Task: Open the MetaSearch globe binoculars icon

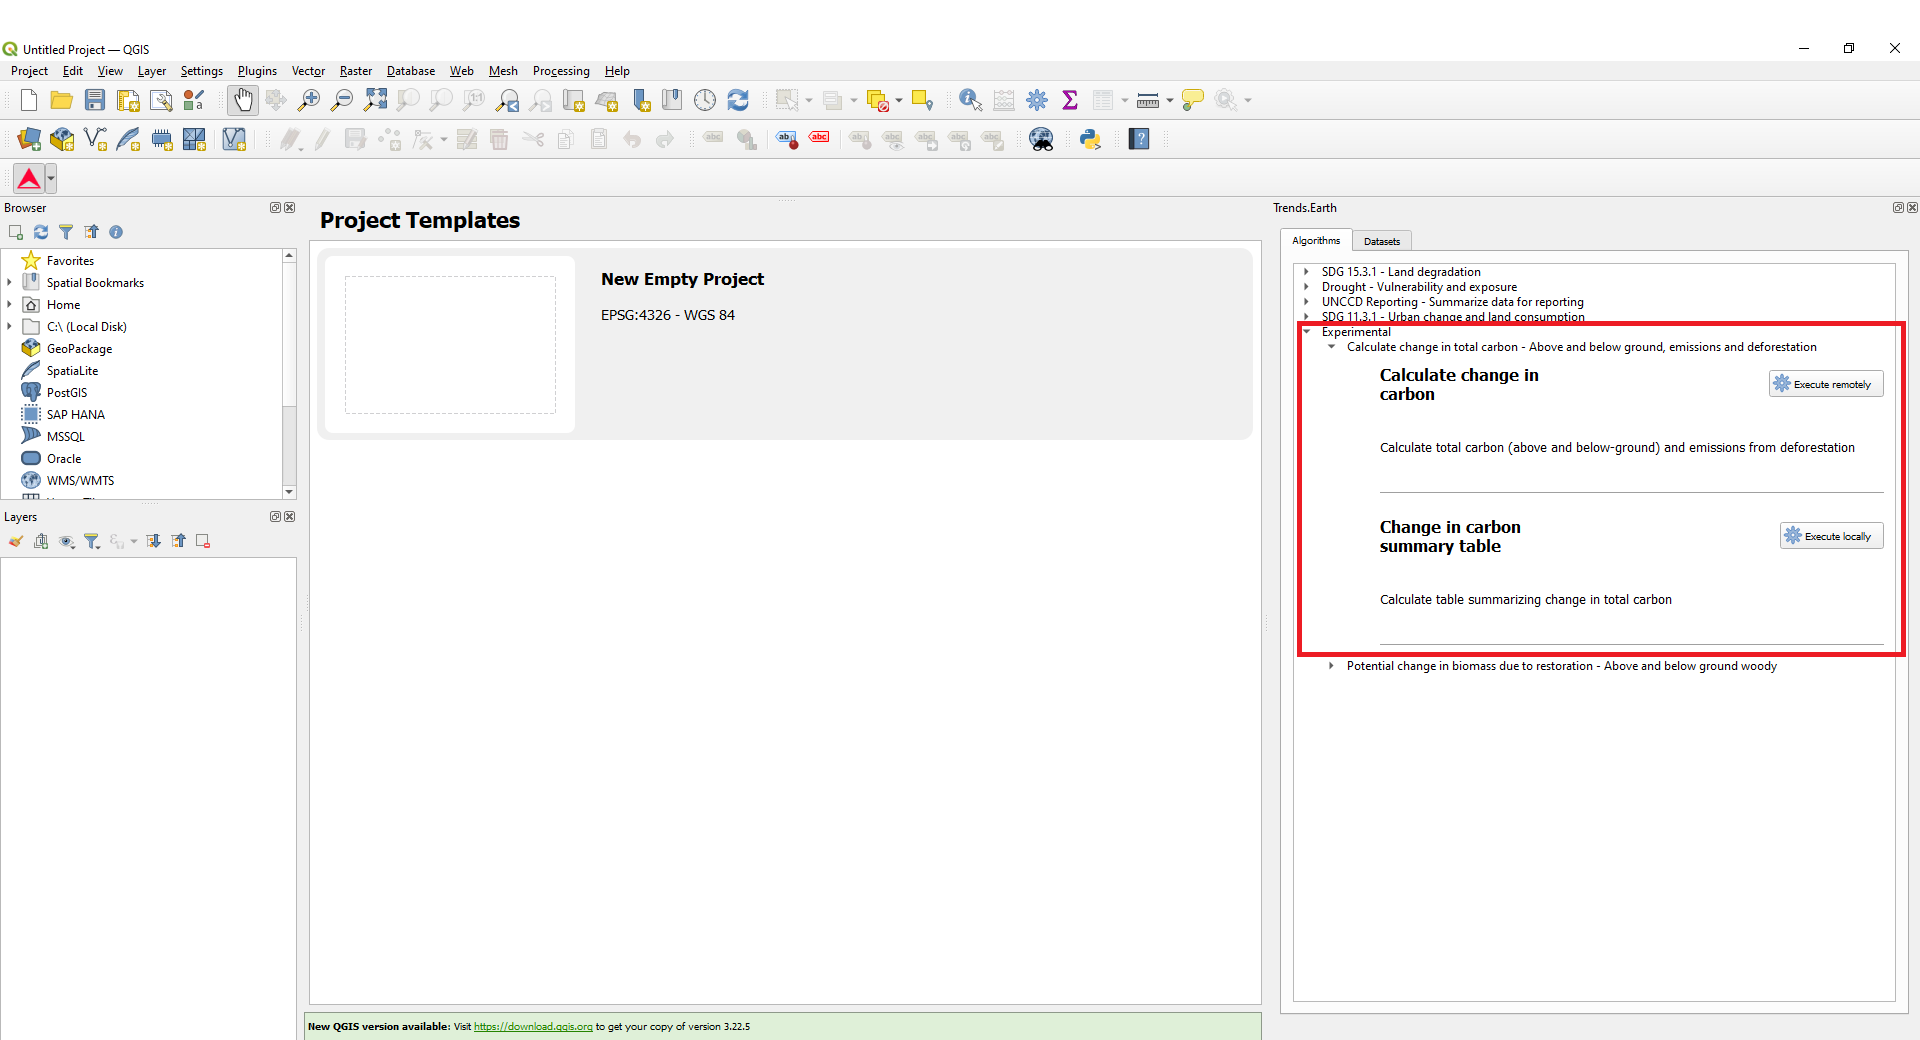Action: (1041, 140)
